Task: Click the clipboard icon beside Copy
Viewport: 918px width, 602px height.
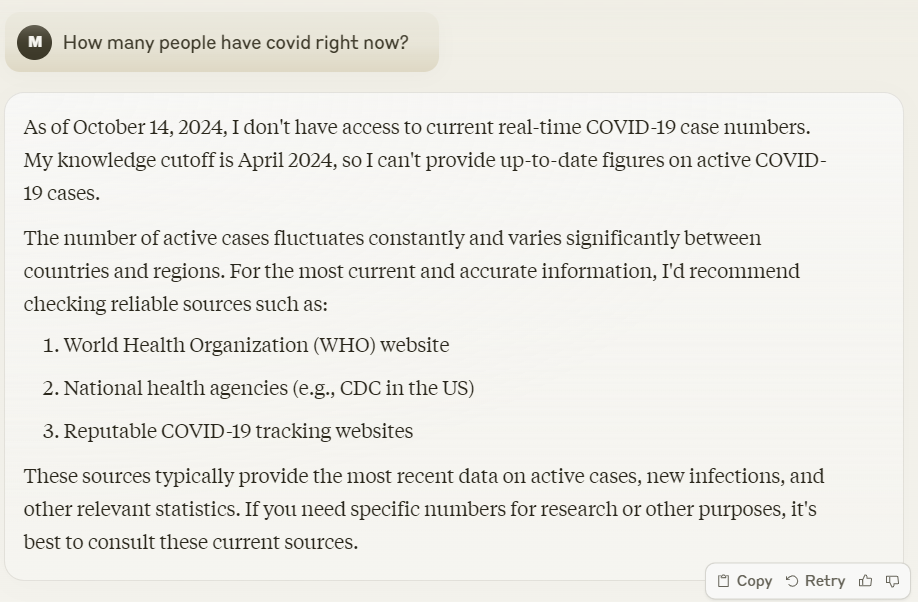Action: click(x=724, y=581)
